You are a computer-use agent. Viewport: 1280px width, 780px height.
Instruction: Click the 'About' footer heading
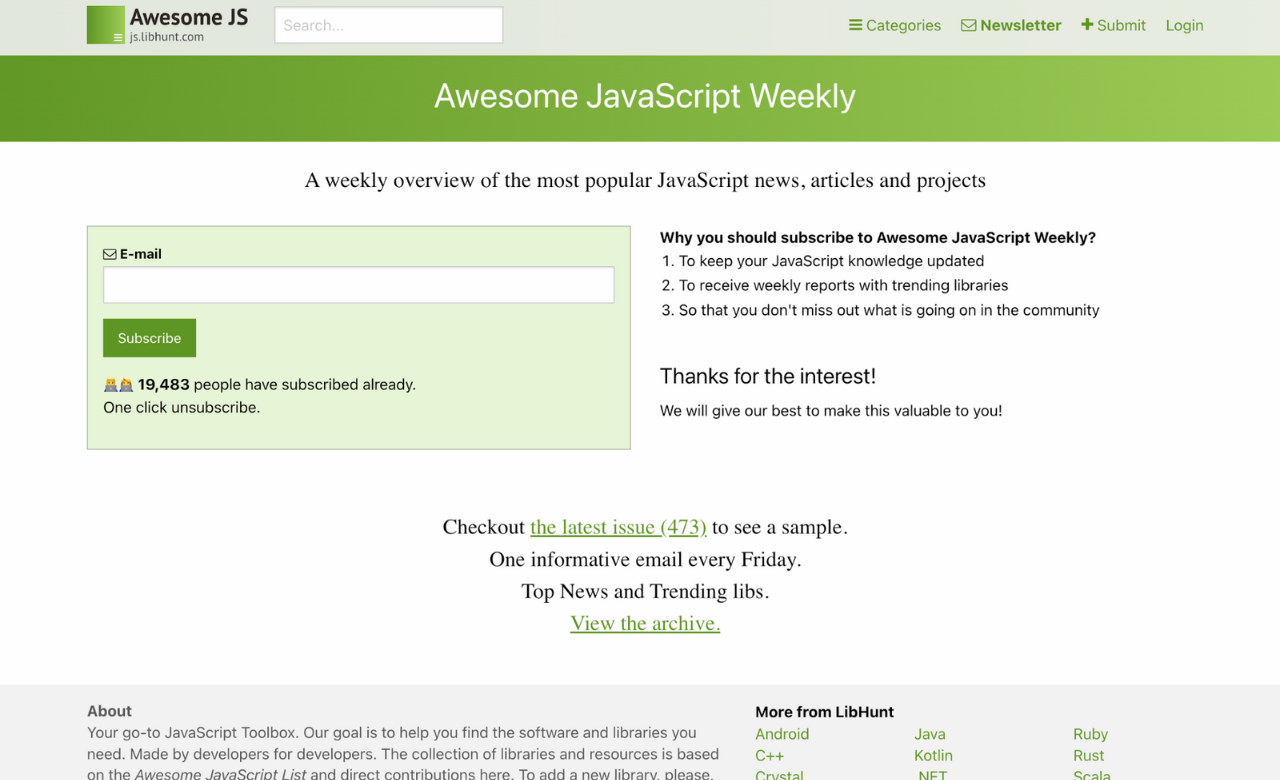109,711
